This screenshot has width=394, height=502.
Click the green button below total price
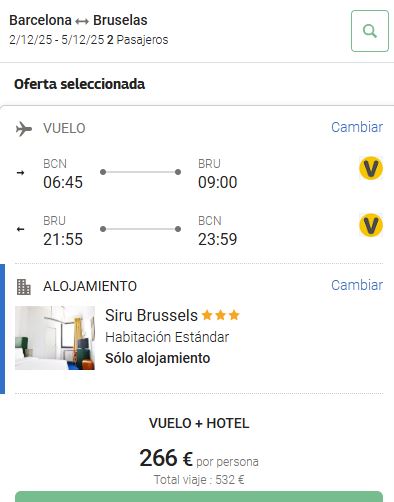tap(199, 496)
